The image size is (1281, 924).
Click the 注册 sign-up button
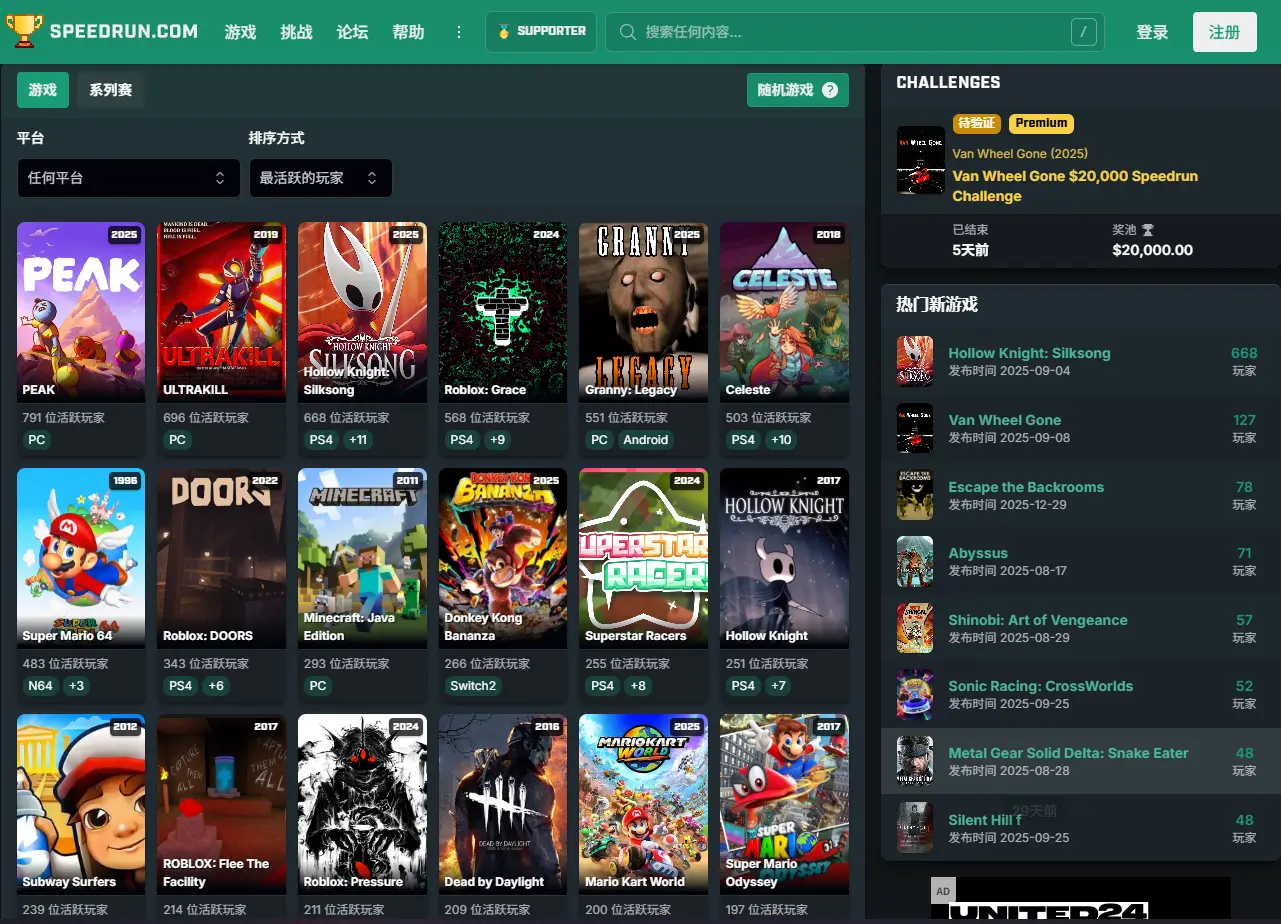1224,32
